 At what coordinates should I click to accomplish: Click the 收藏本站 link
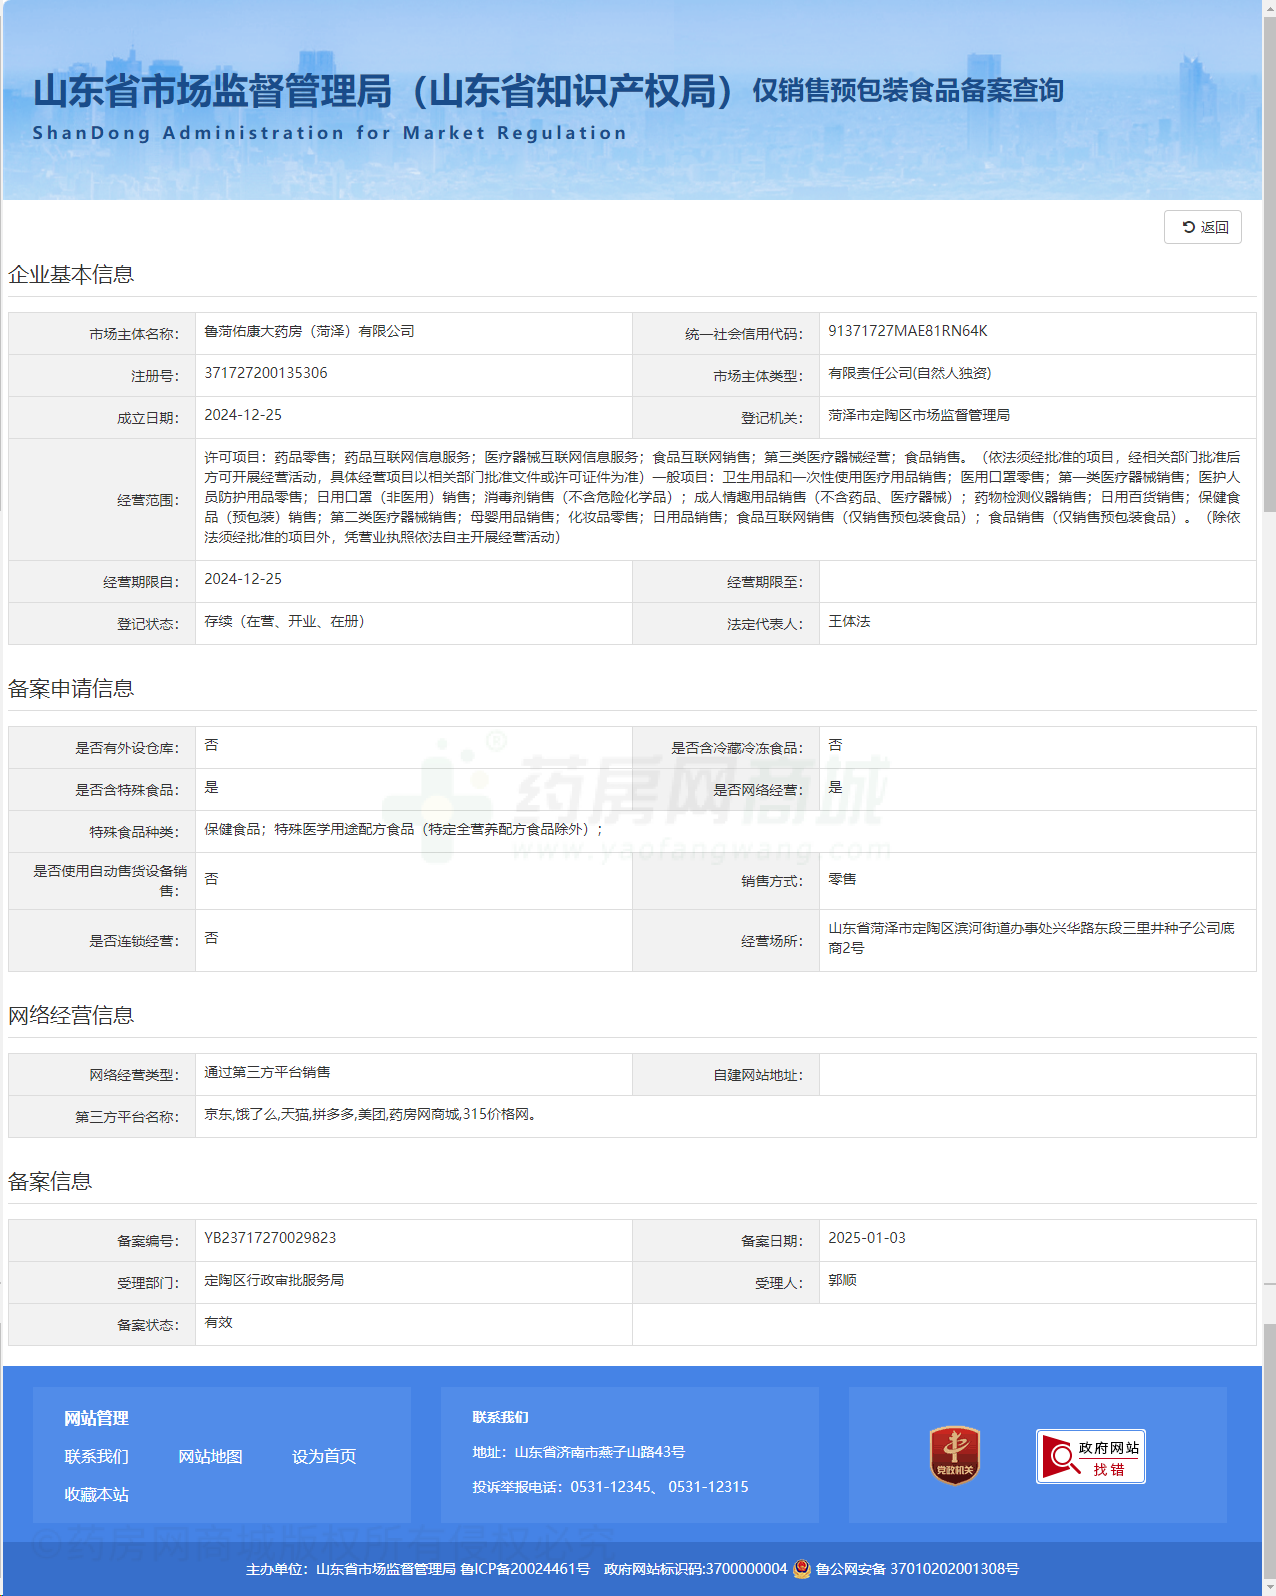[96, 1495]
